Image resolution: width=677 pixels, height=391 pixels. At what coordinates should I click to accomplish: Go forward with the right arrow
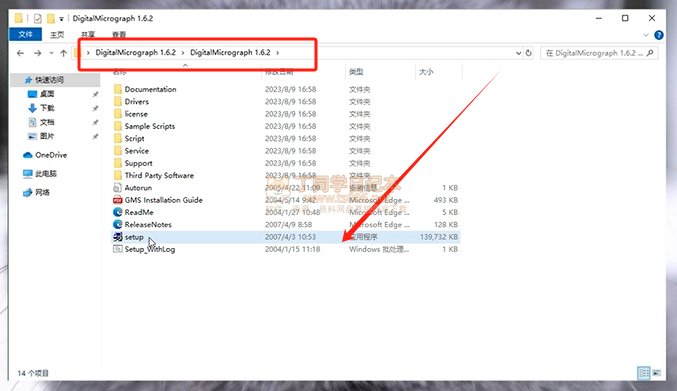tap(38, 53)
